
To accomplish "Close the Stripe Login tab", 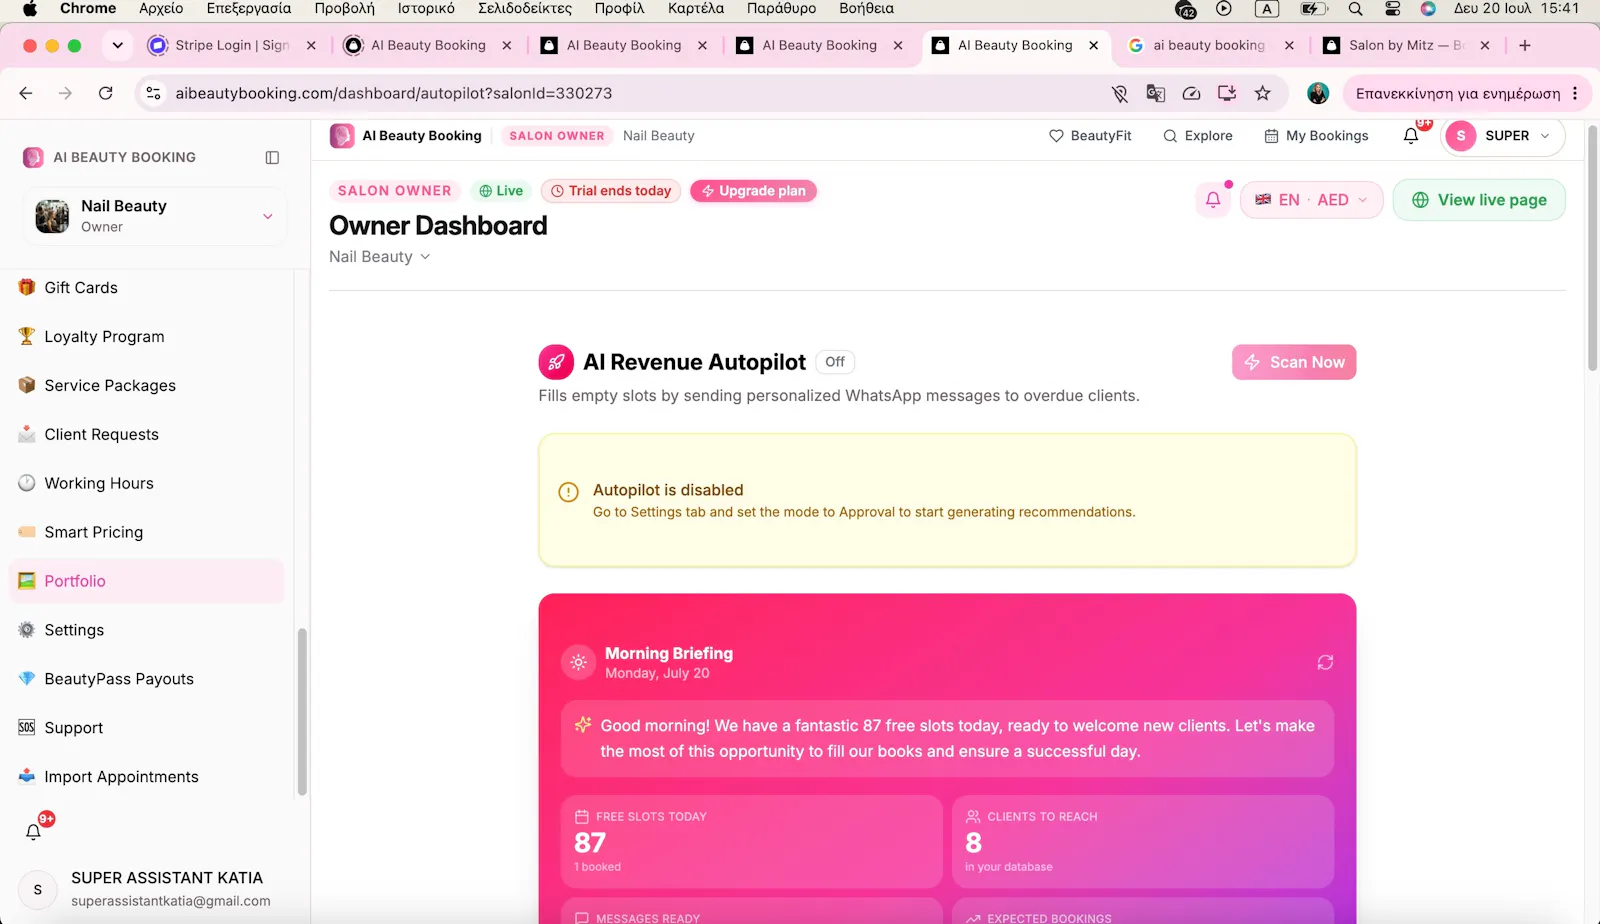I will tap(311, 45).
